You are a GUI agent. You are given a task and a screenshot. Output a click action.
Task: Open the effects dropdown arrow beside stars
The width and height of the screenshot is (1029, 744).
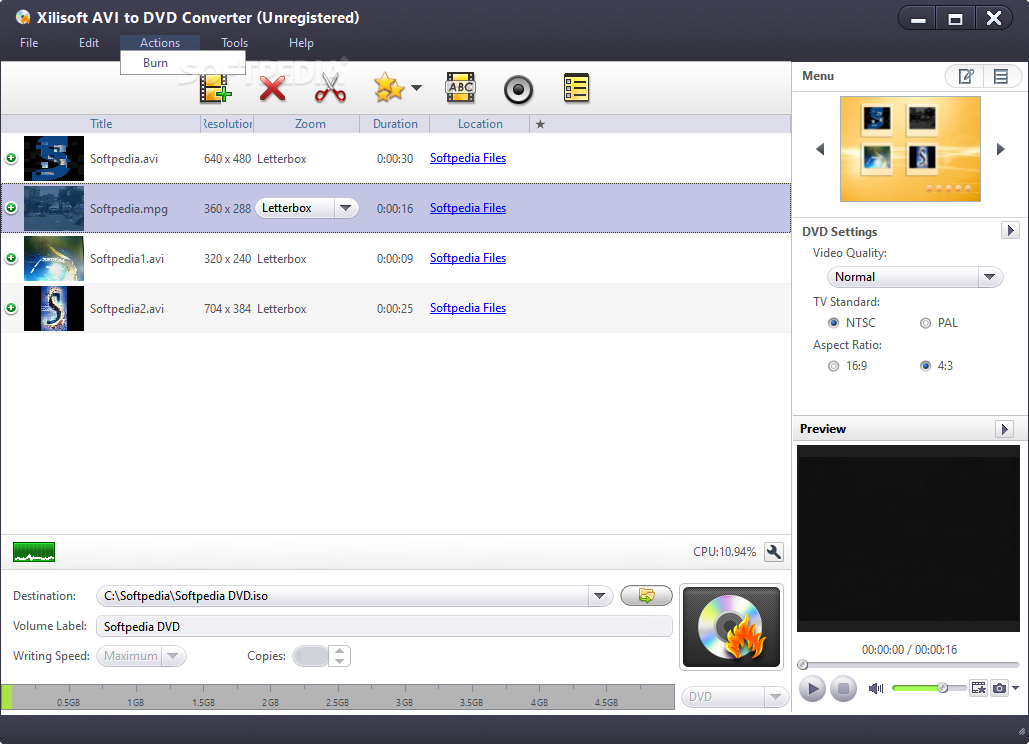coord(416,87)
